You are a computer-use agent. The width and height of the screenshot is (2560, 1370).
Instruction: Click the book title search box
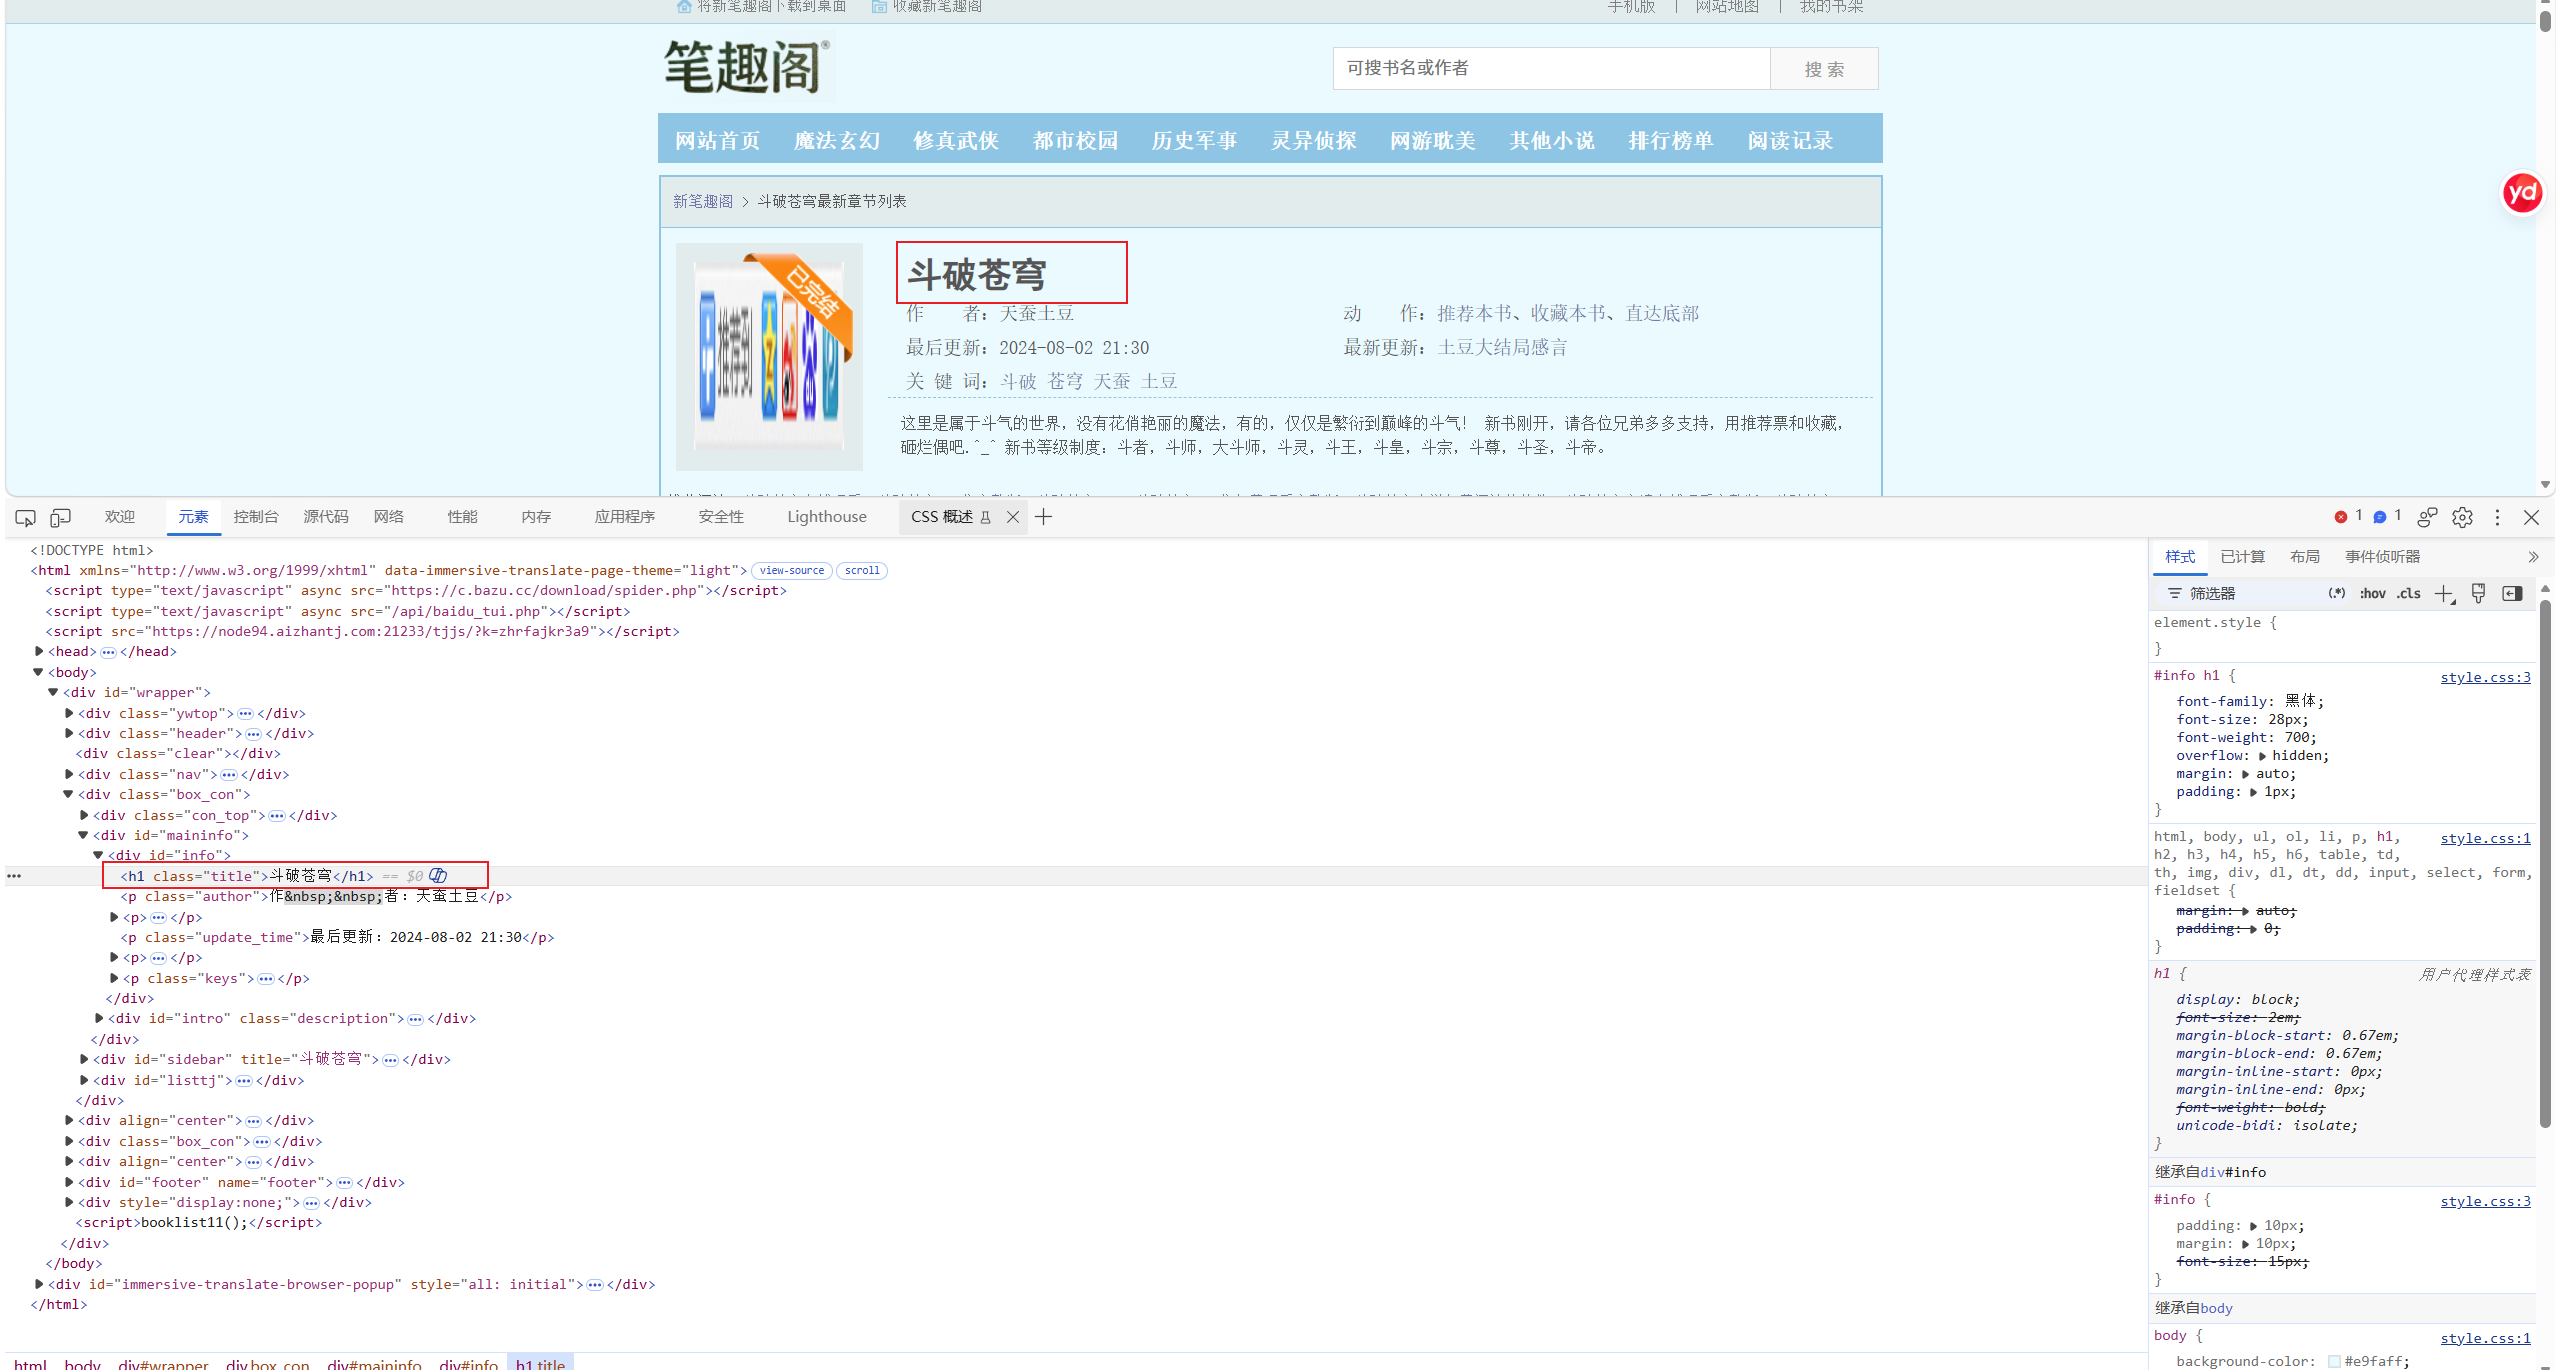tap(1551, 68)
